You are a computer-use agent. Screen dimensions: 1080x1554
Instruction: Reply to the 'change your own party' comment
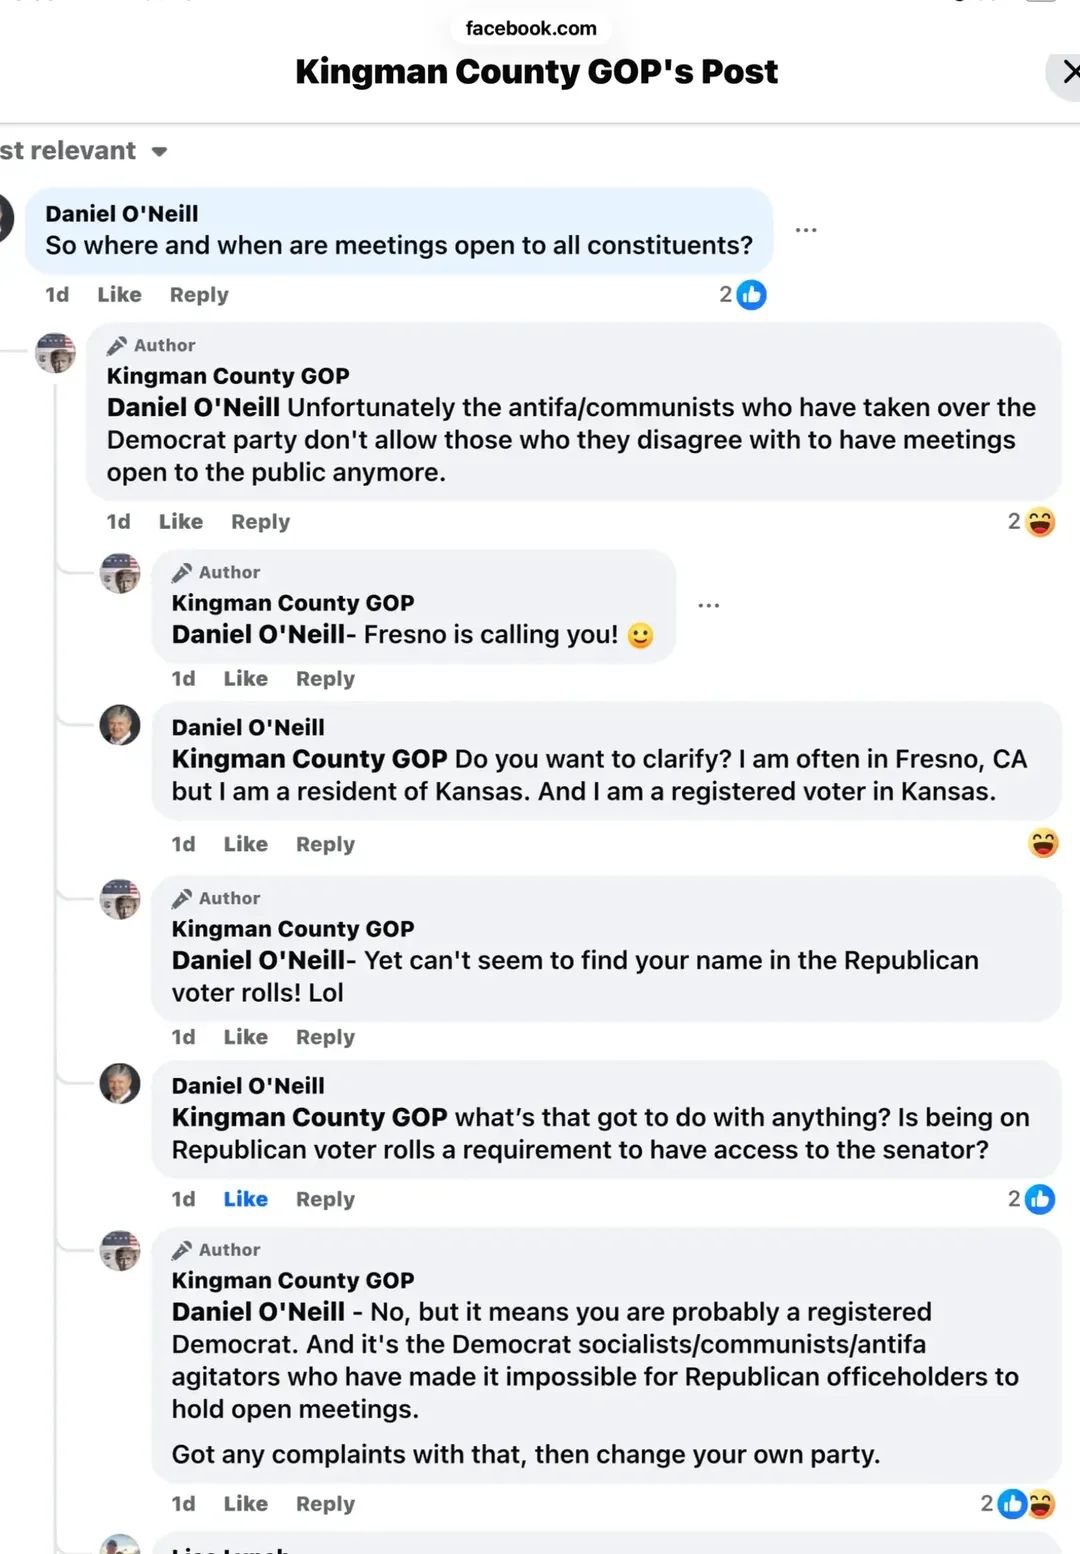(325, 1504)
